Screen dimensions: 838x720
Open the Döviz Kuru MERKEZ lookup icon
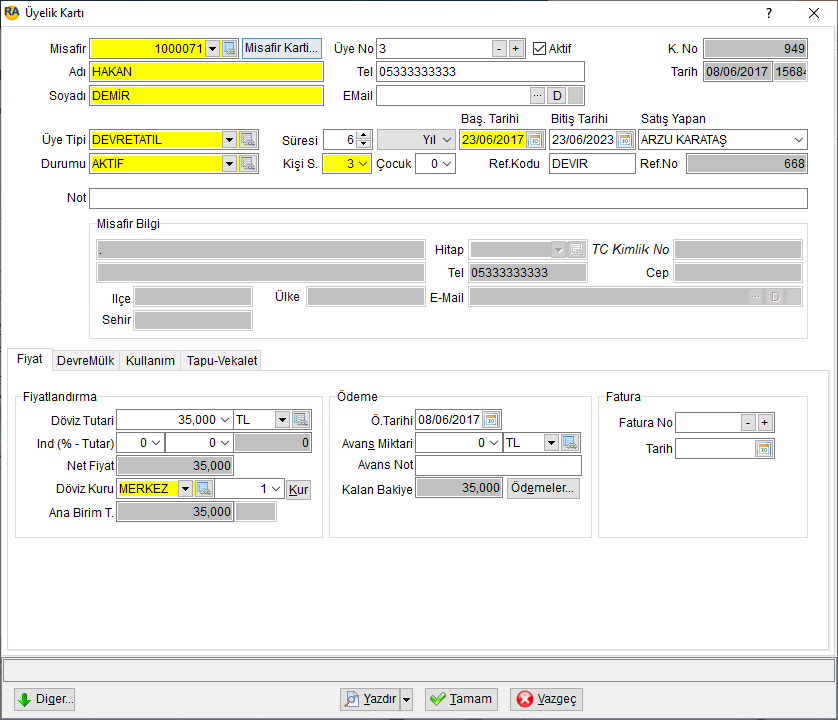(204, 489)
